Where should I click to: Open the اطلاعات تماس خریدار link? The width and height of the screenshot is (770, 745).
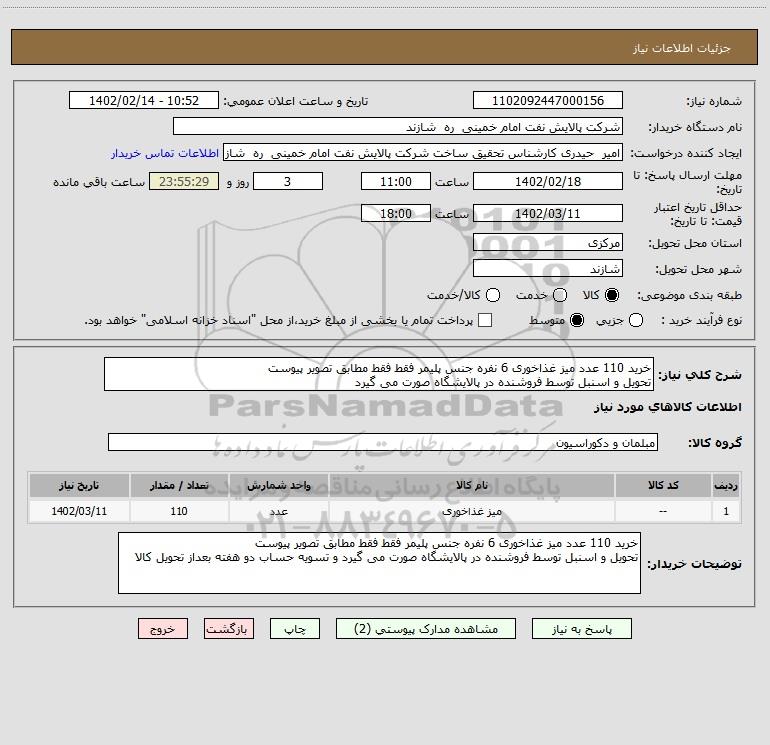[165, 153]
